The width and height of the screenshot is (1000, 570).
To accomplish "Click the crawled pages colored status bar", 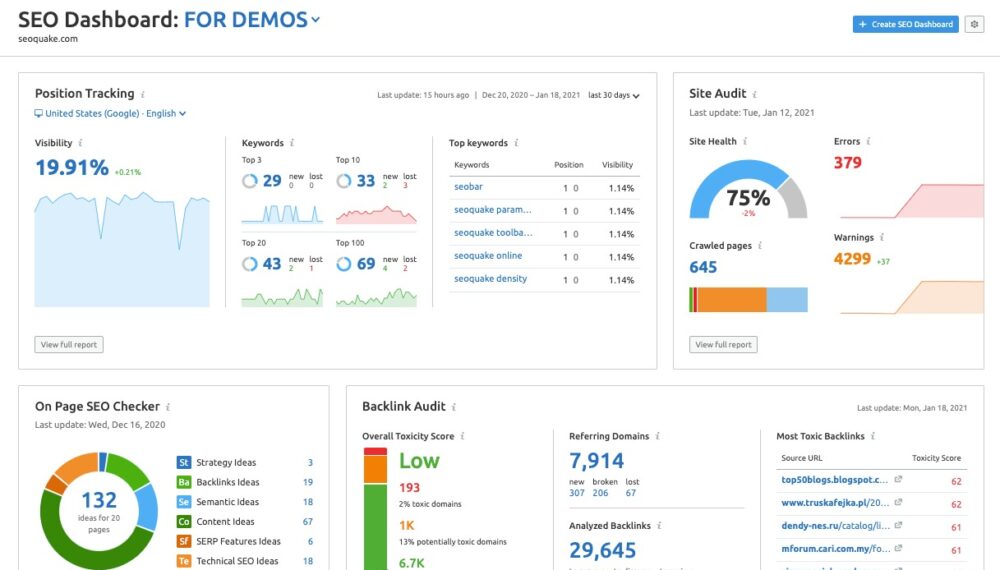I will [748, 300].
